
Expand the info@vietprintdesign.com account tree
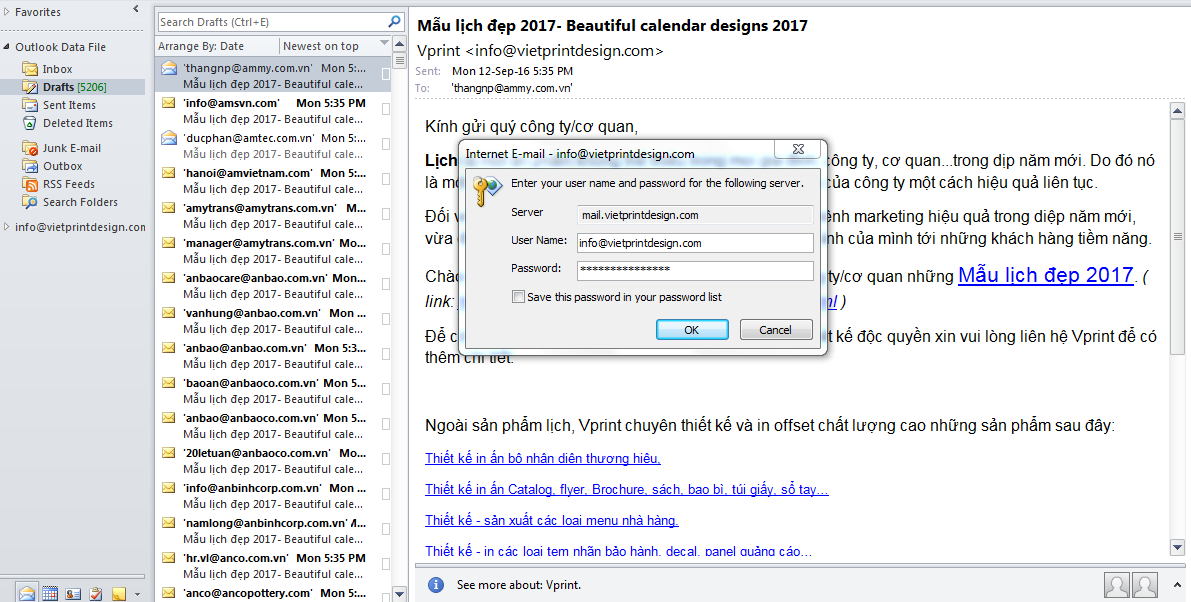[7, 227]
